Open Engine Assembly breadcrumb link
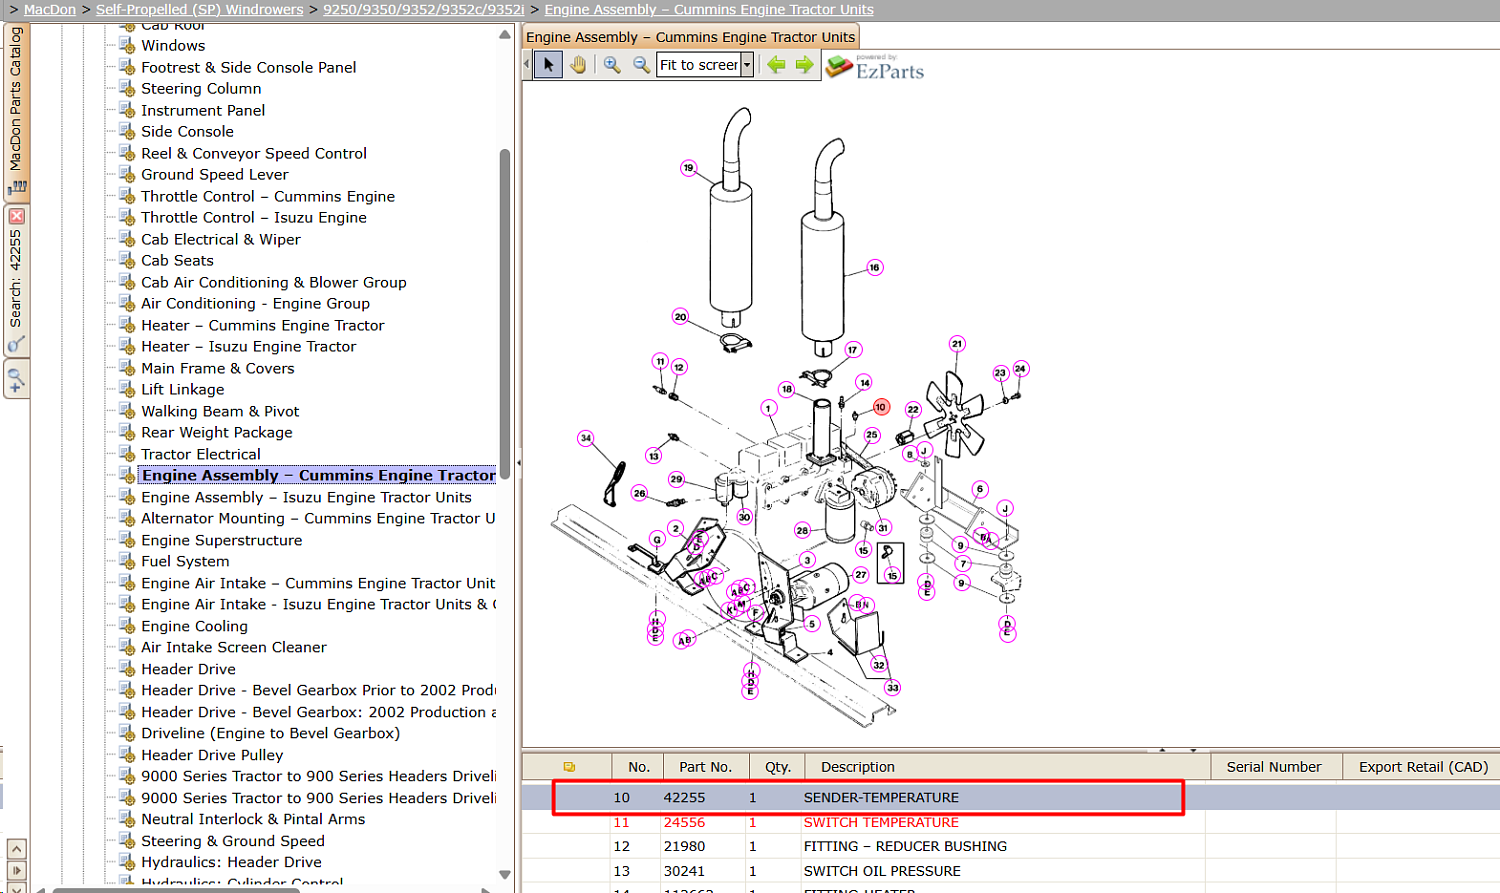Screen dimensions: 1500x893 709,9
